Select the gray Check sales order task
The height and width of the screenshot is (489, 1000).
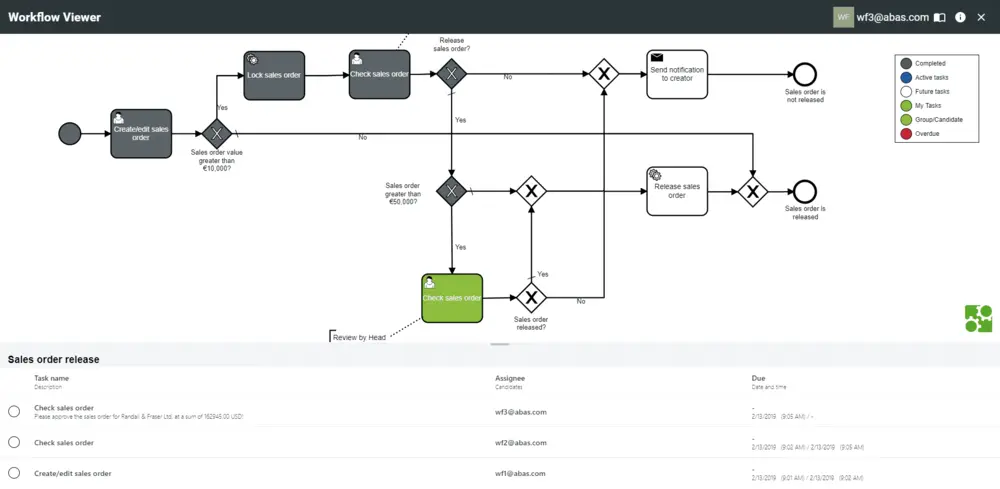point(379,75)
